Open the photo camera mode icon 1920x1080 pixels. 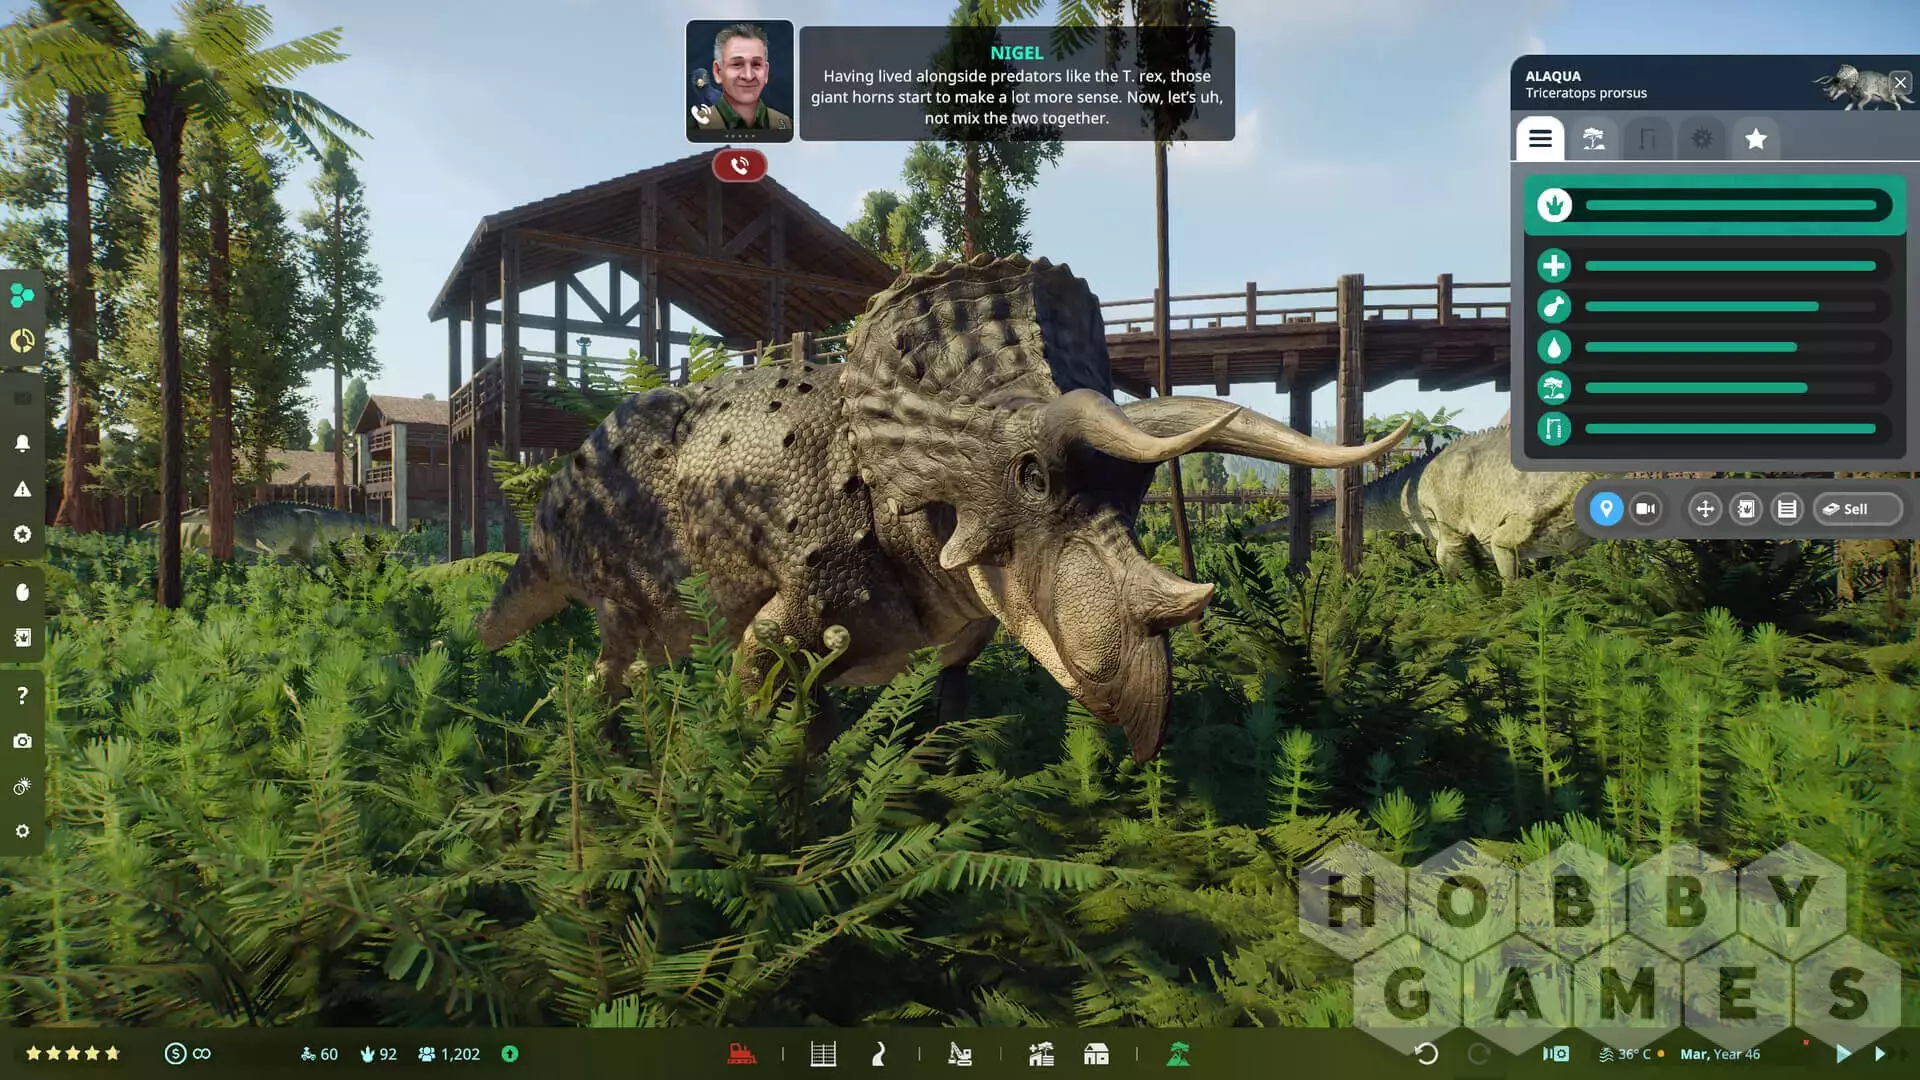[x=22, y=741]
